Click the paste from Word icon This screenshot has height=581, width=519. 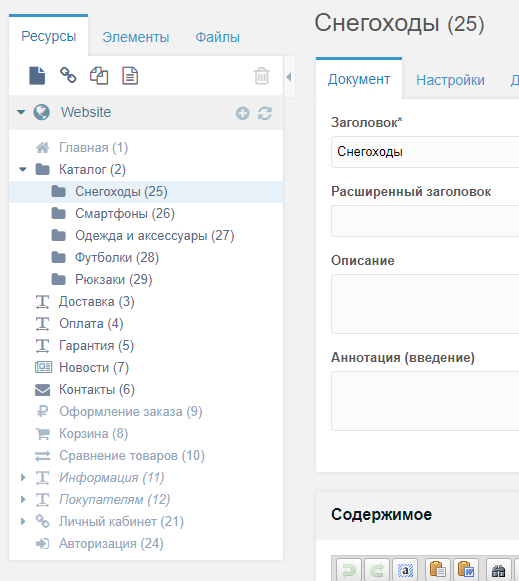(x=466, y=571)
